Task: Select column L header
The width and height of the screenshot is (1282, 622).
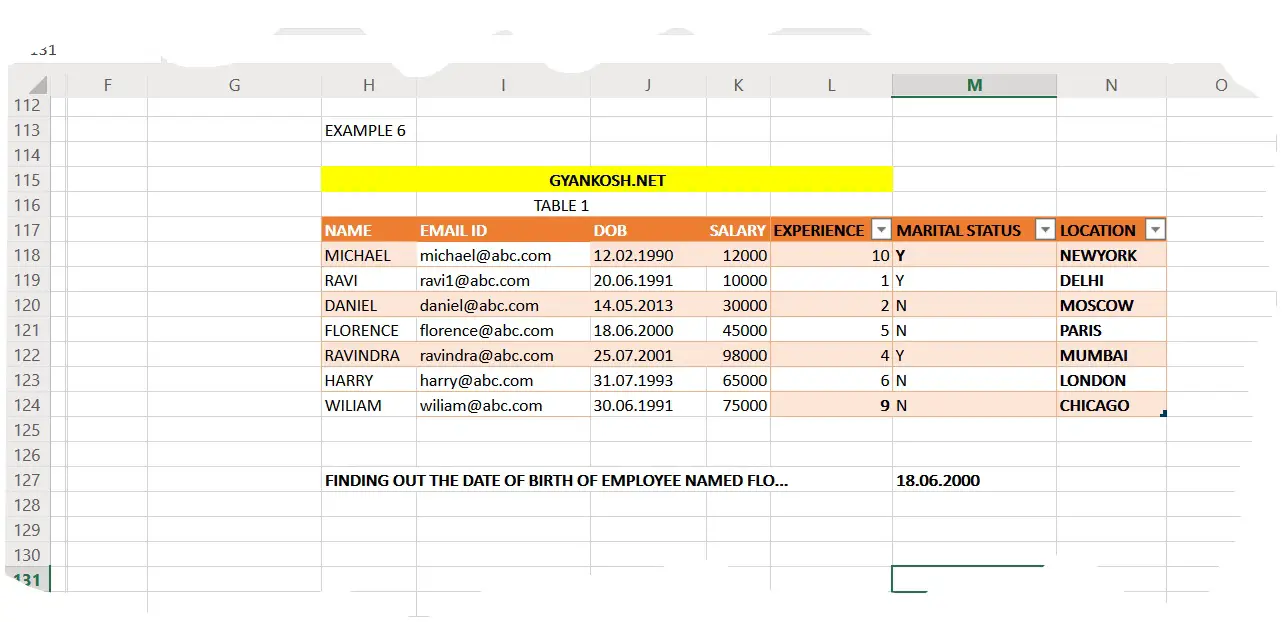Action: click(x=831, y=86)
